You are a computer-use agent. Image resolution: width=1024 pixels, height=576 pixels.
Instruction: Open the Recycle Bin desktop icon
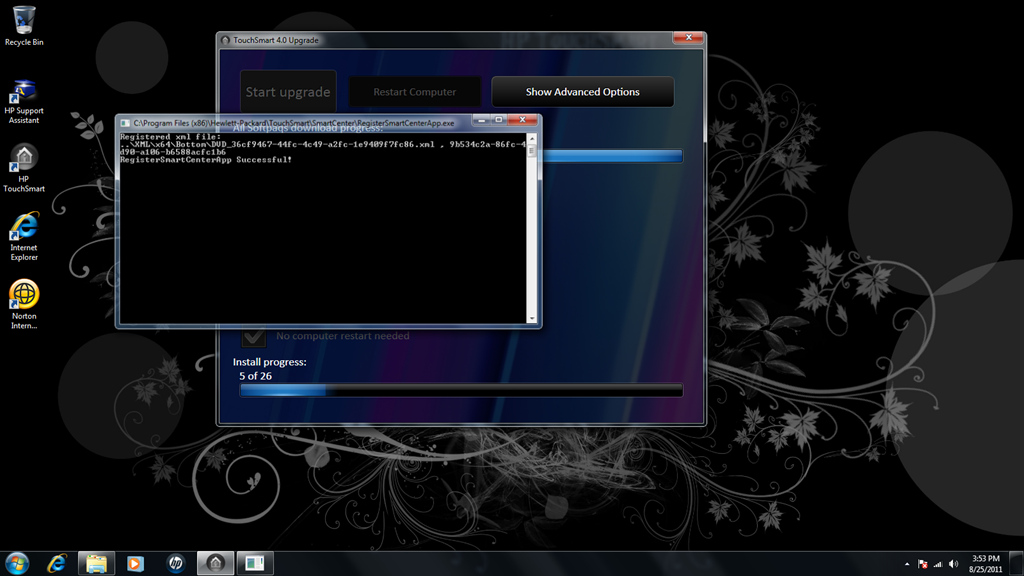(24, 26)
